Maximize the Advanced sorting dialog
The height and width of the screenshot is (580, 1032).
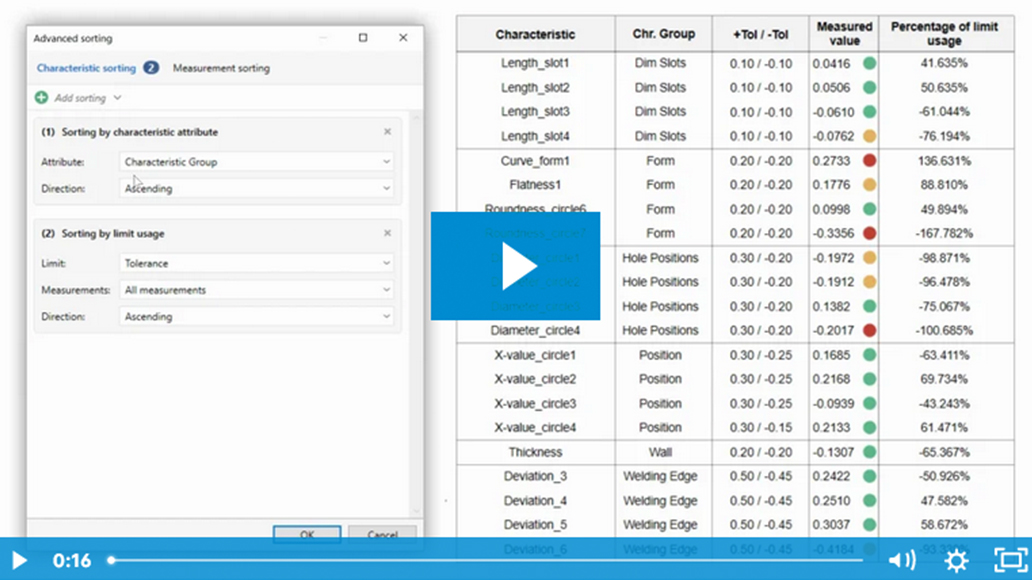pyautogui.click(x=363, y=38)
